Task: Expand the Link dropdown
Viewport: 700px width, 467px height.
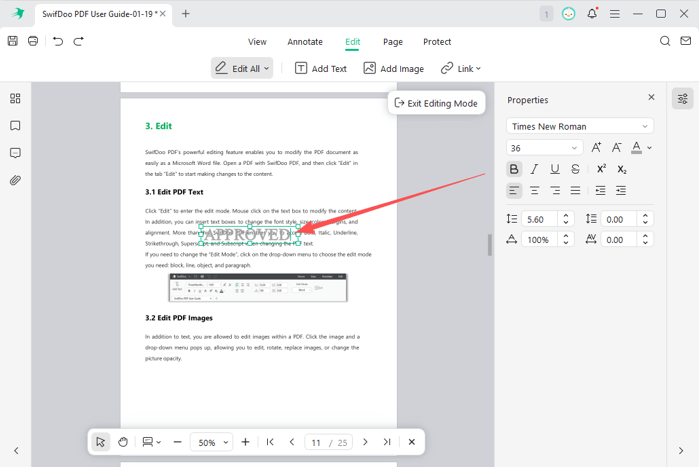Action: pyautogui.click(x=478, y=69)
